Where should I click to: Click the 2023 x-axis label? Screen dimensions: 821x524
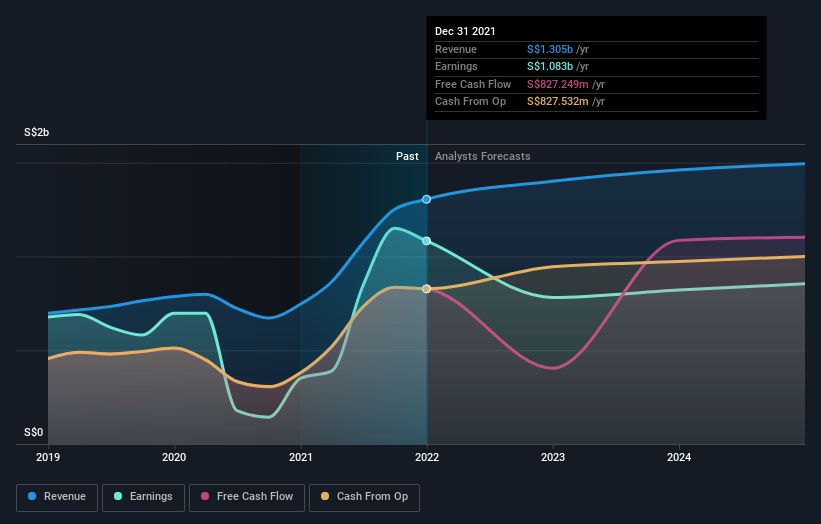[553, 457]
